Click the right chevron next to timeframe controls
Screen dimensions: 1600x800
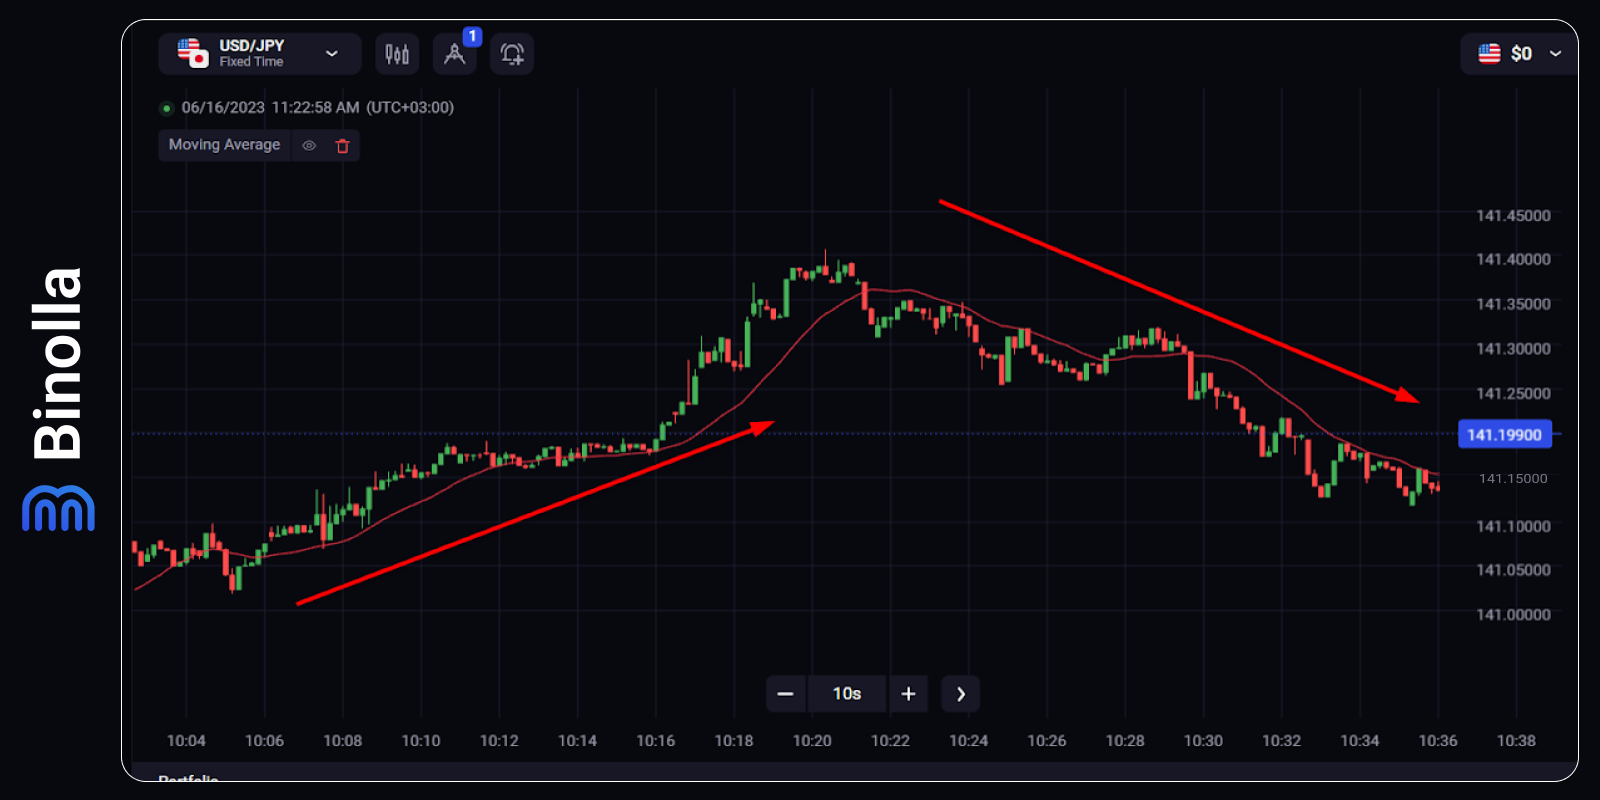pos(960,693)
